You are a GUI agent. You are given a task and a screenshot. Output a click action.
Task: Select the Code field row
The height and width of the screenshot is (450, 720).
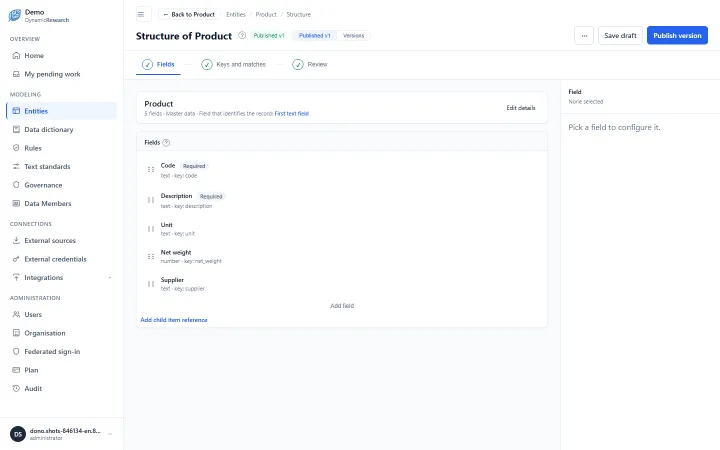click(x=342, y=170)
